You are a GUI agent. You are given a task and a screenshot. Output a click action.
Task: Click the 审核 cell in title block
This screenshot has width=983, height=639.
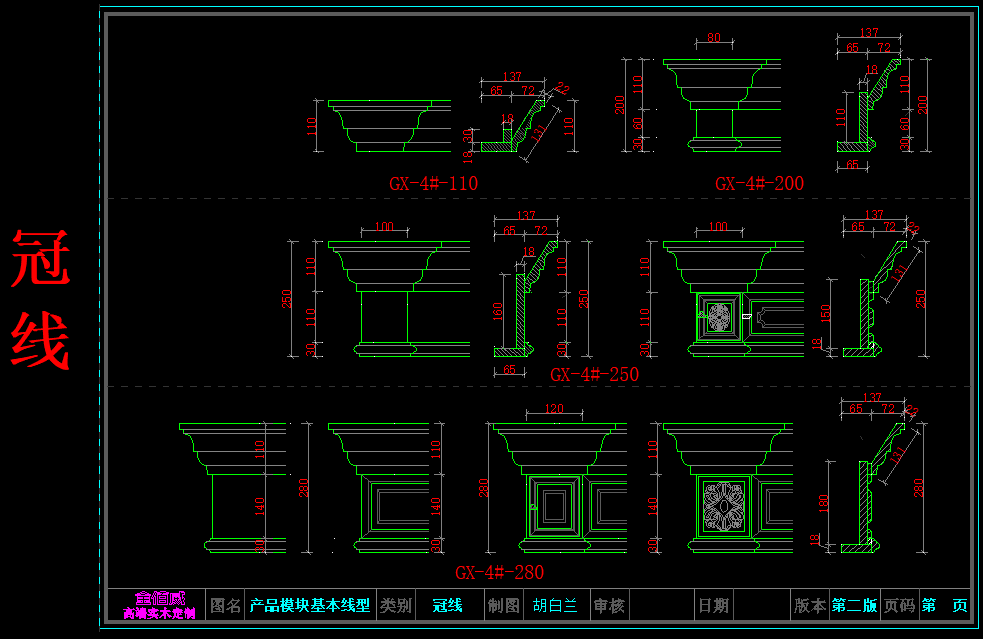click(x=609, y=605)
